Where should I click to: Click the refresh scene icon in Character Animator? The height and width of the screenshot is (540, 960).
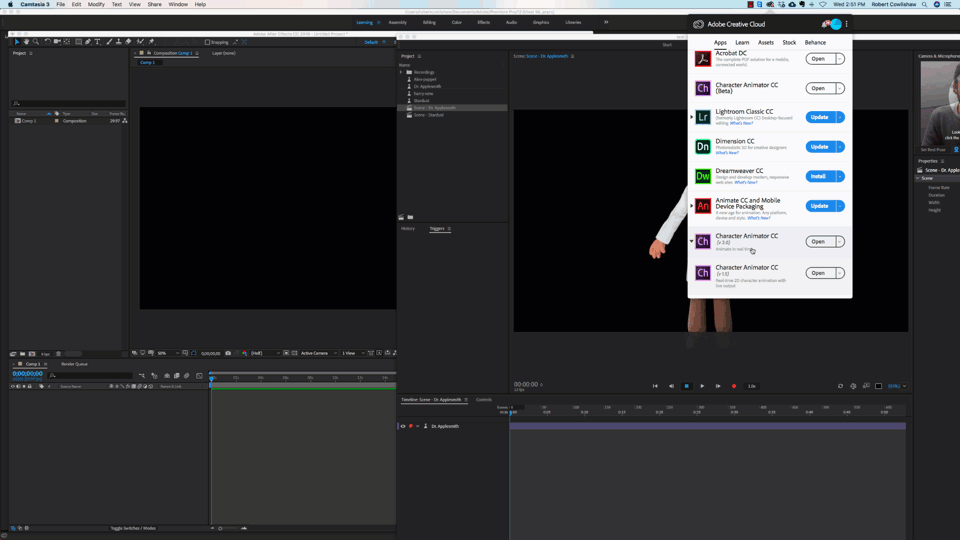[x=841, y=386]
